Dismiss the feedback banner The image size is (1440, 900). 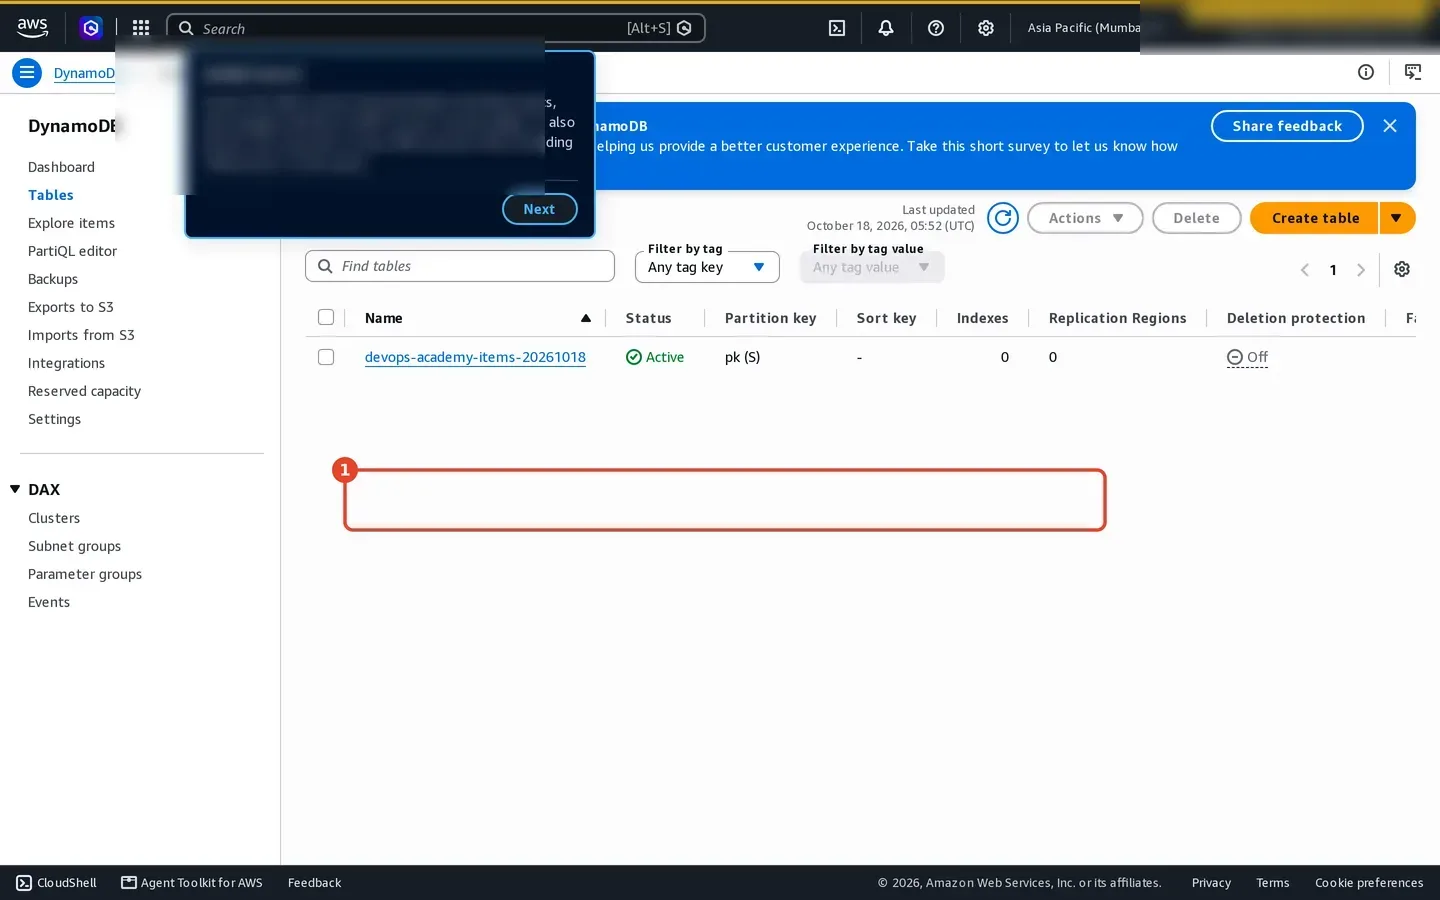1390,126
